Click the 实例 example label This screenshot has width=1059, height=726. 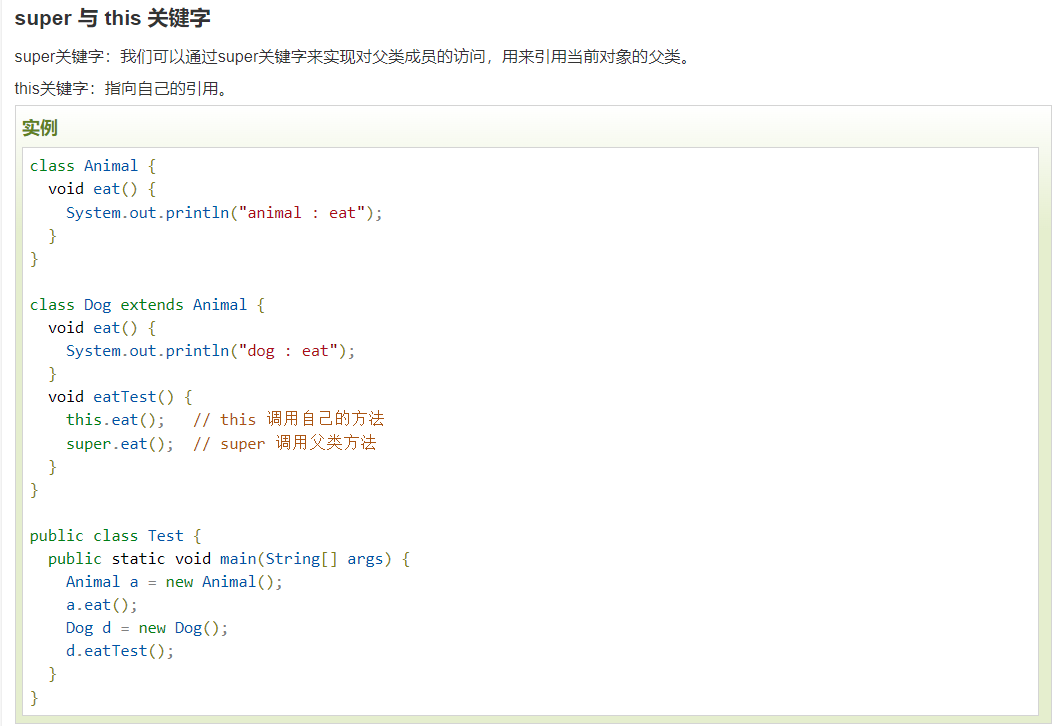(40, 128)
